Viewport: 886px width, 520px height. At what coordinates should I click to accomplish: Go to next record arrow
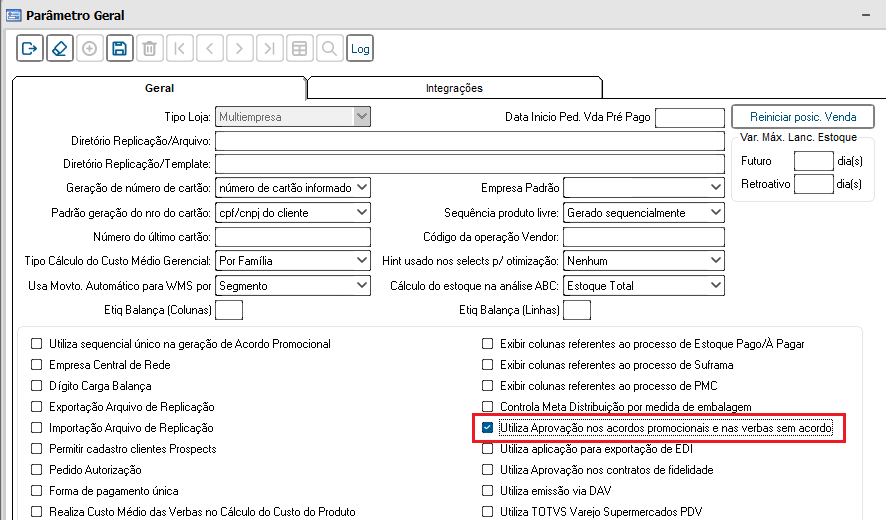point(240,49)
